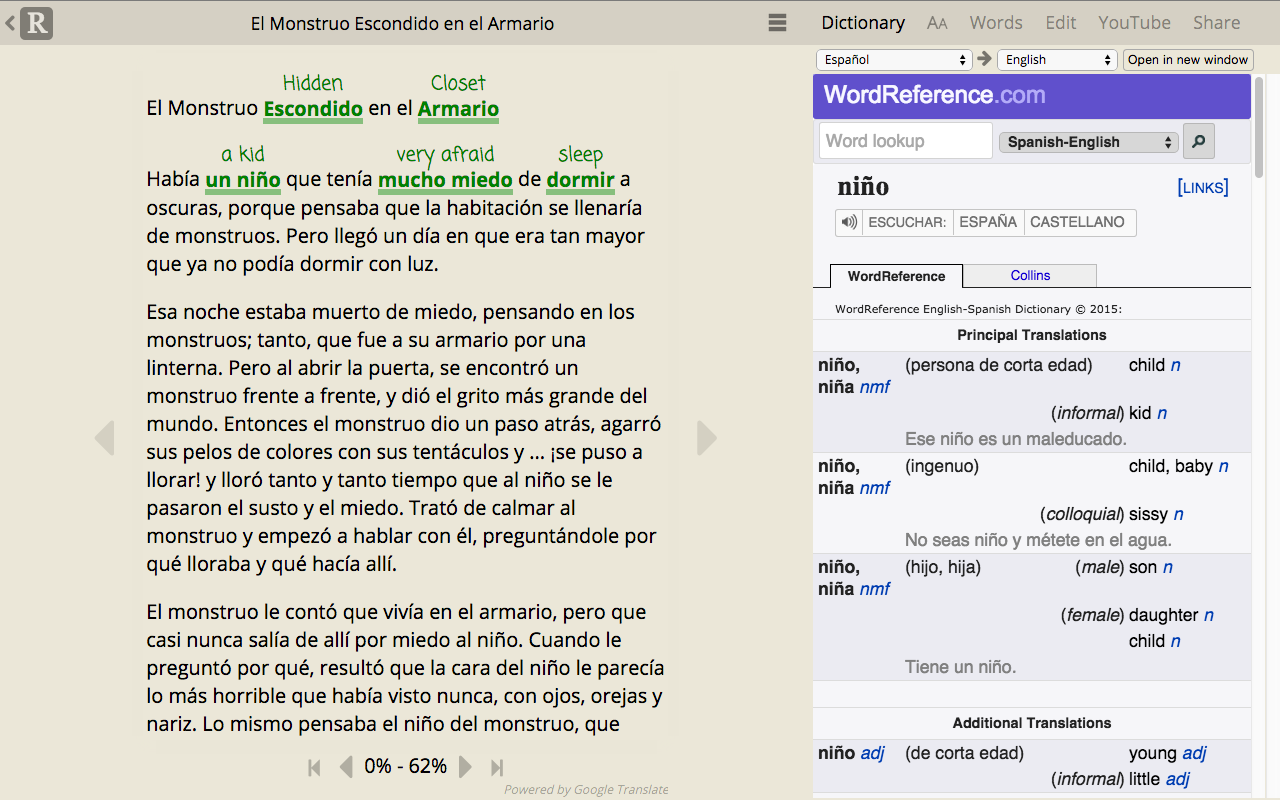
Task: Click the magnifier search icon
Action: (1198, 141)
